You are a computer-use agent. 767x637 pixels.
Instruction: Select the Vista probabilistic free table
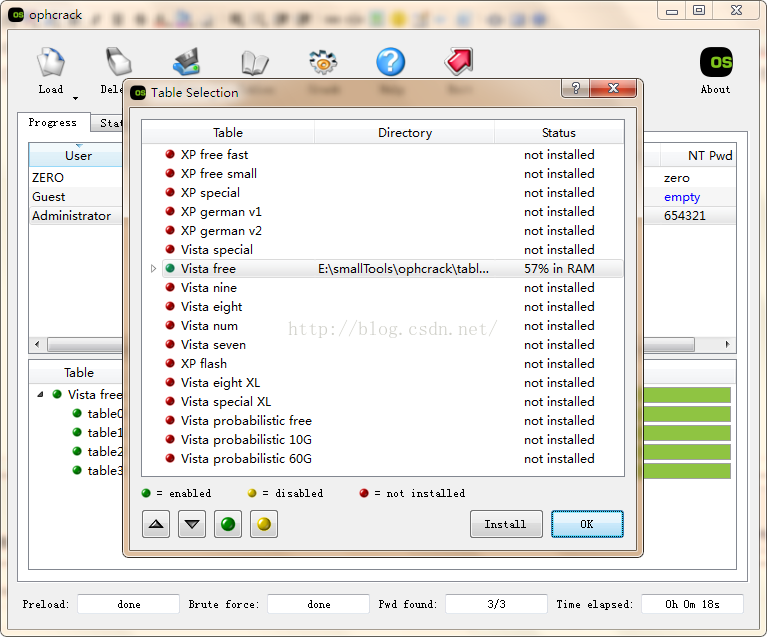[x=246, y=421]
